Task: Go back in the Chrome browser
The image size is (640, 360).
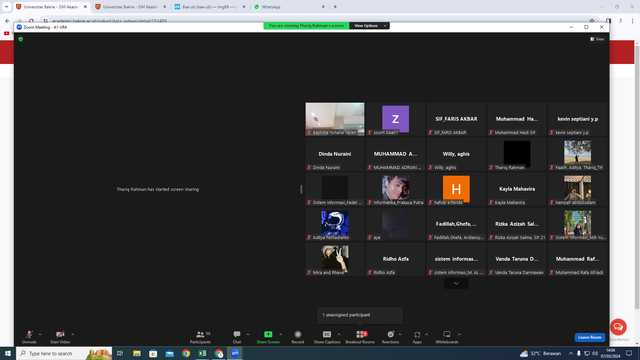Action: pyautogui.click(x=7, y=20)
